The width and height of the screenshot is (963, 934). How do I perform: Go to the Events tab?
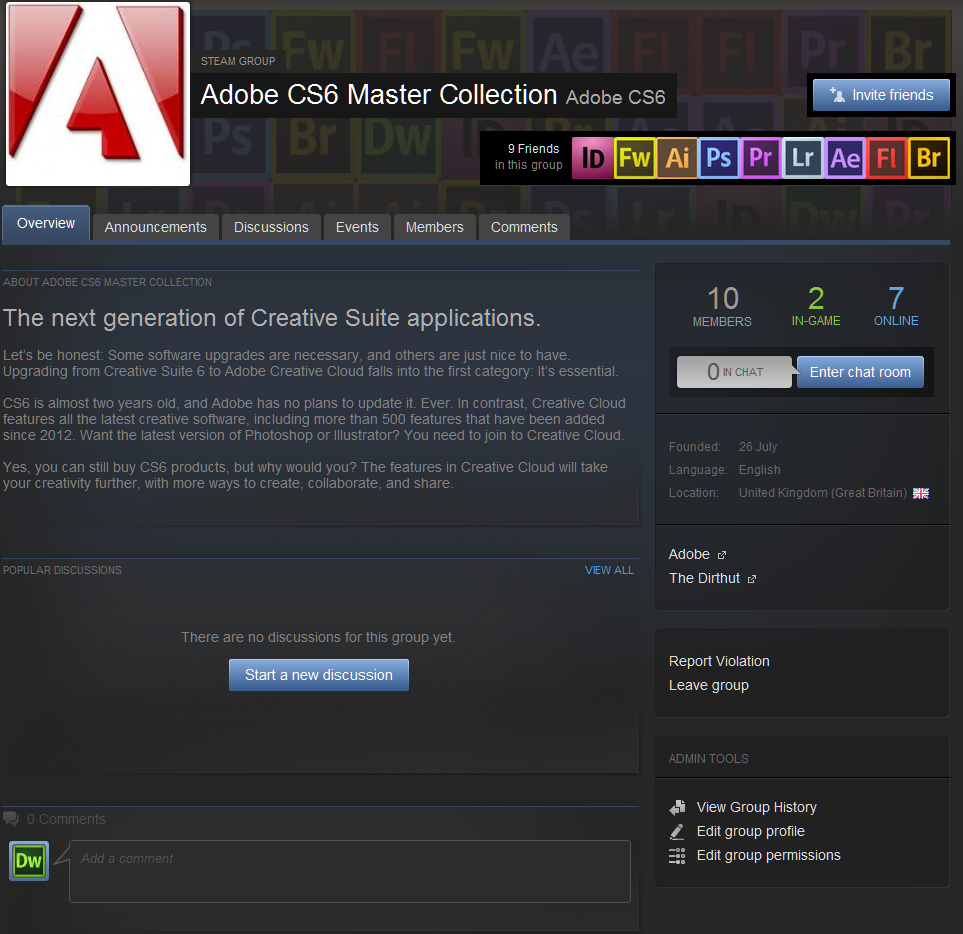(x=357, y=227)
